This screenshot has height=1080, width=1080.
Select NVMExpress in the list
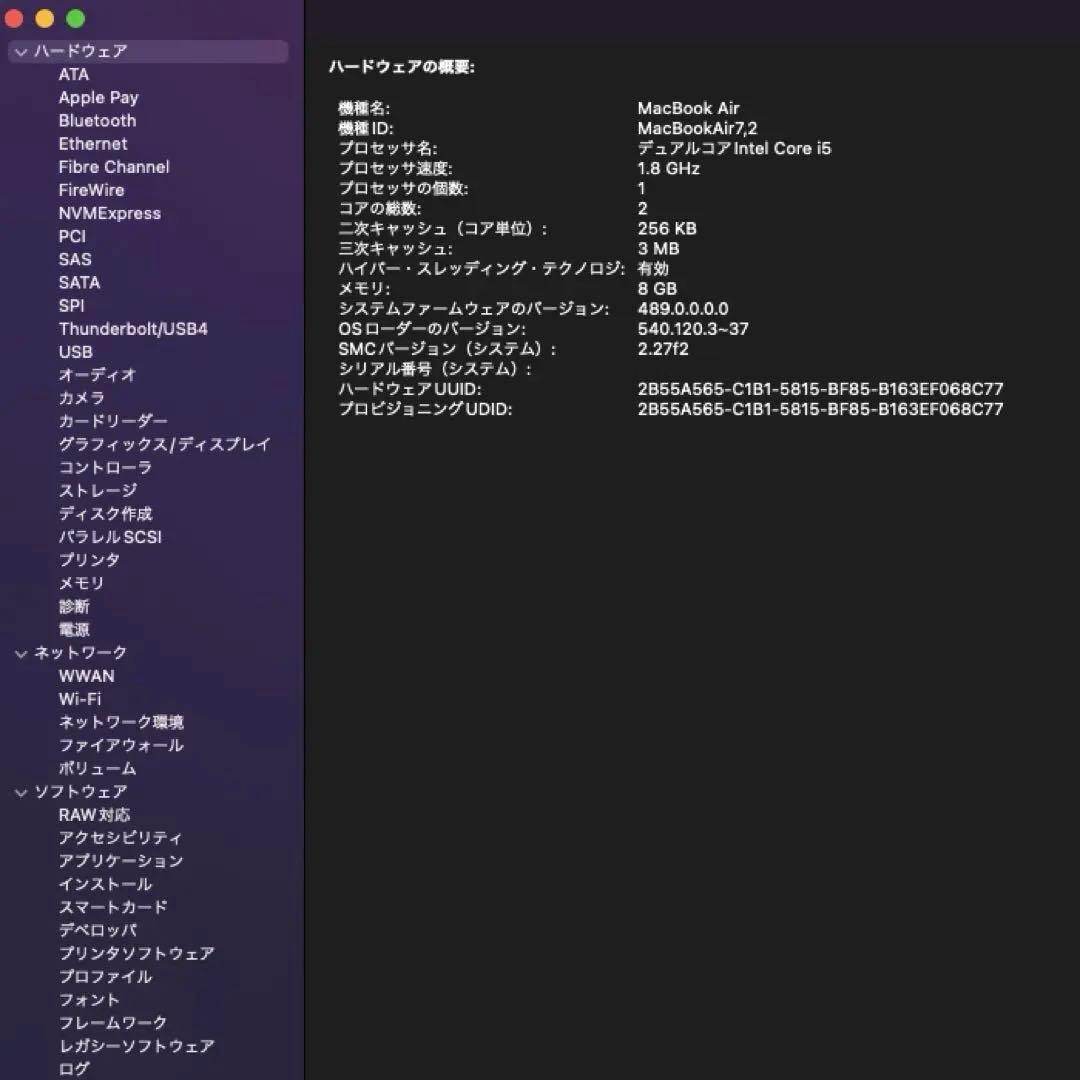[111, 213]
